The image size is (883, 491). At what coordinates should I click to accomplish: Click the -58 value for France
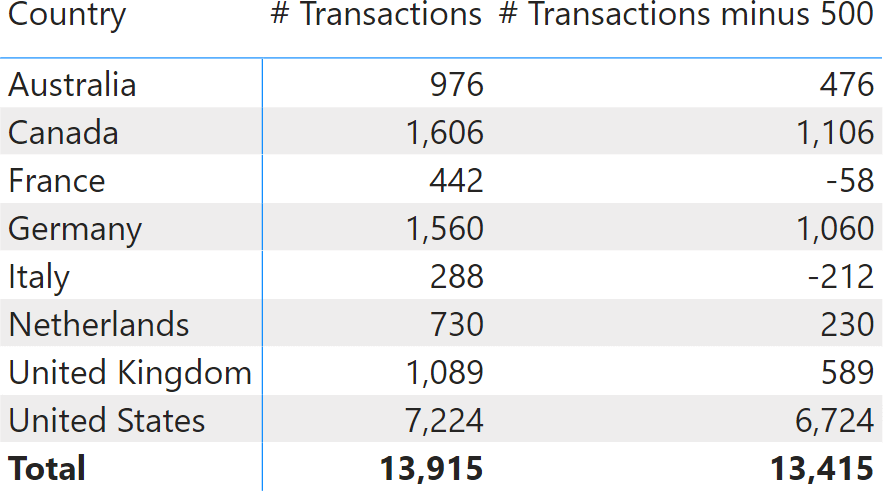pyautogui.click(x=850, y=181)
